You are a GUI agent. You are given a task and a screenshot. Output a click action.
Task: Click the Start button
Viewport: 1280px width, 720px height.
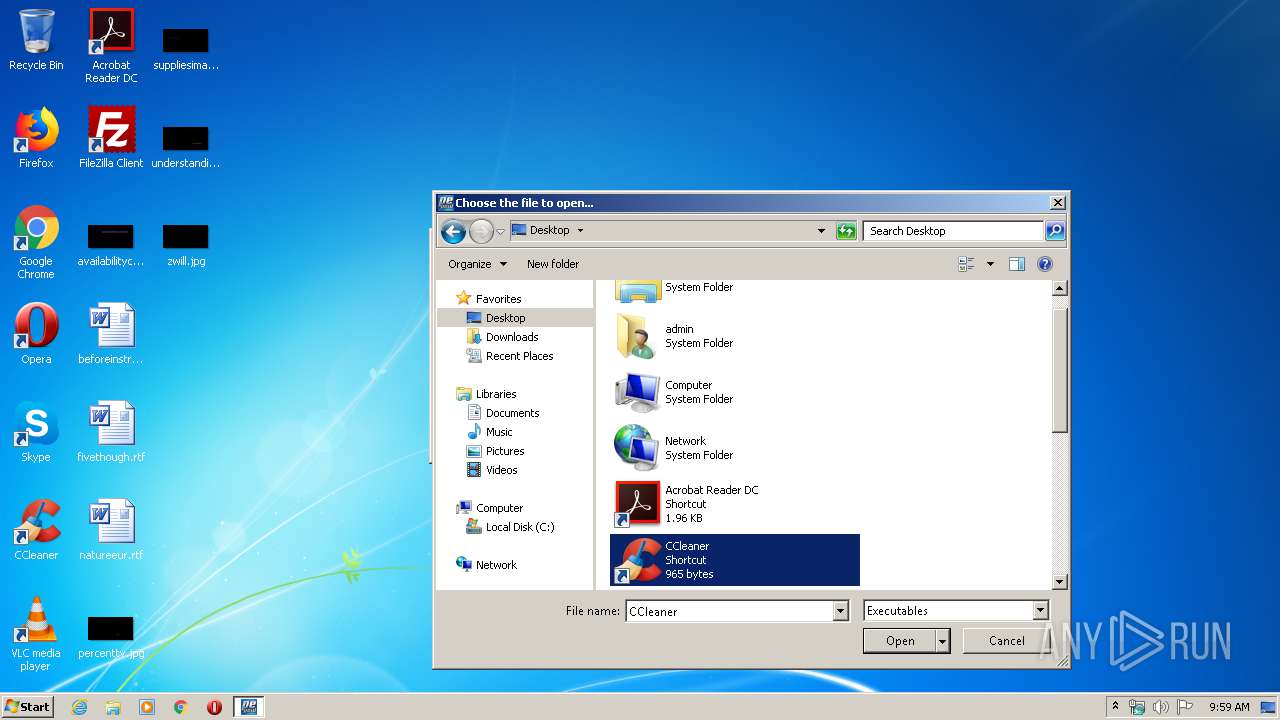coord(27,706)
